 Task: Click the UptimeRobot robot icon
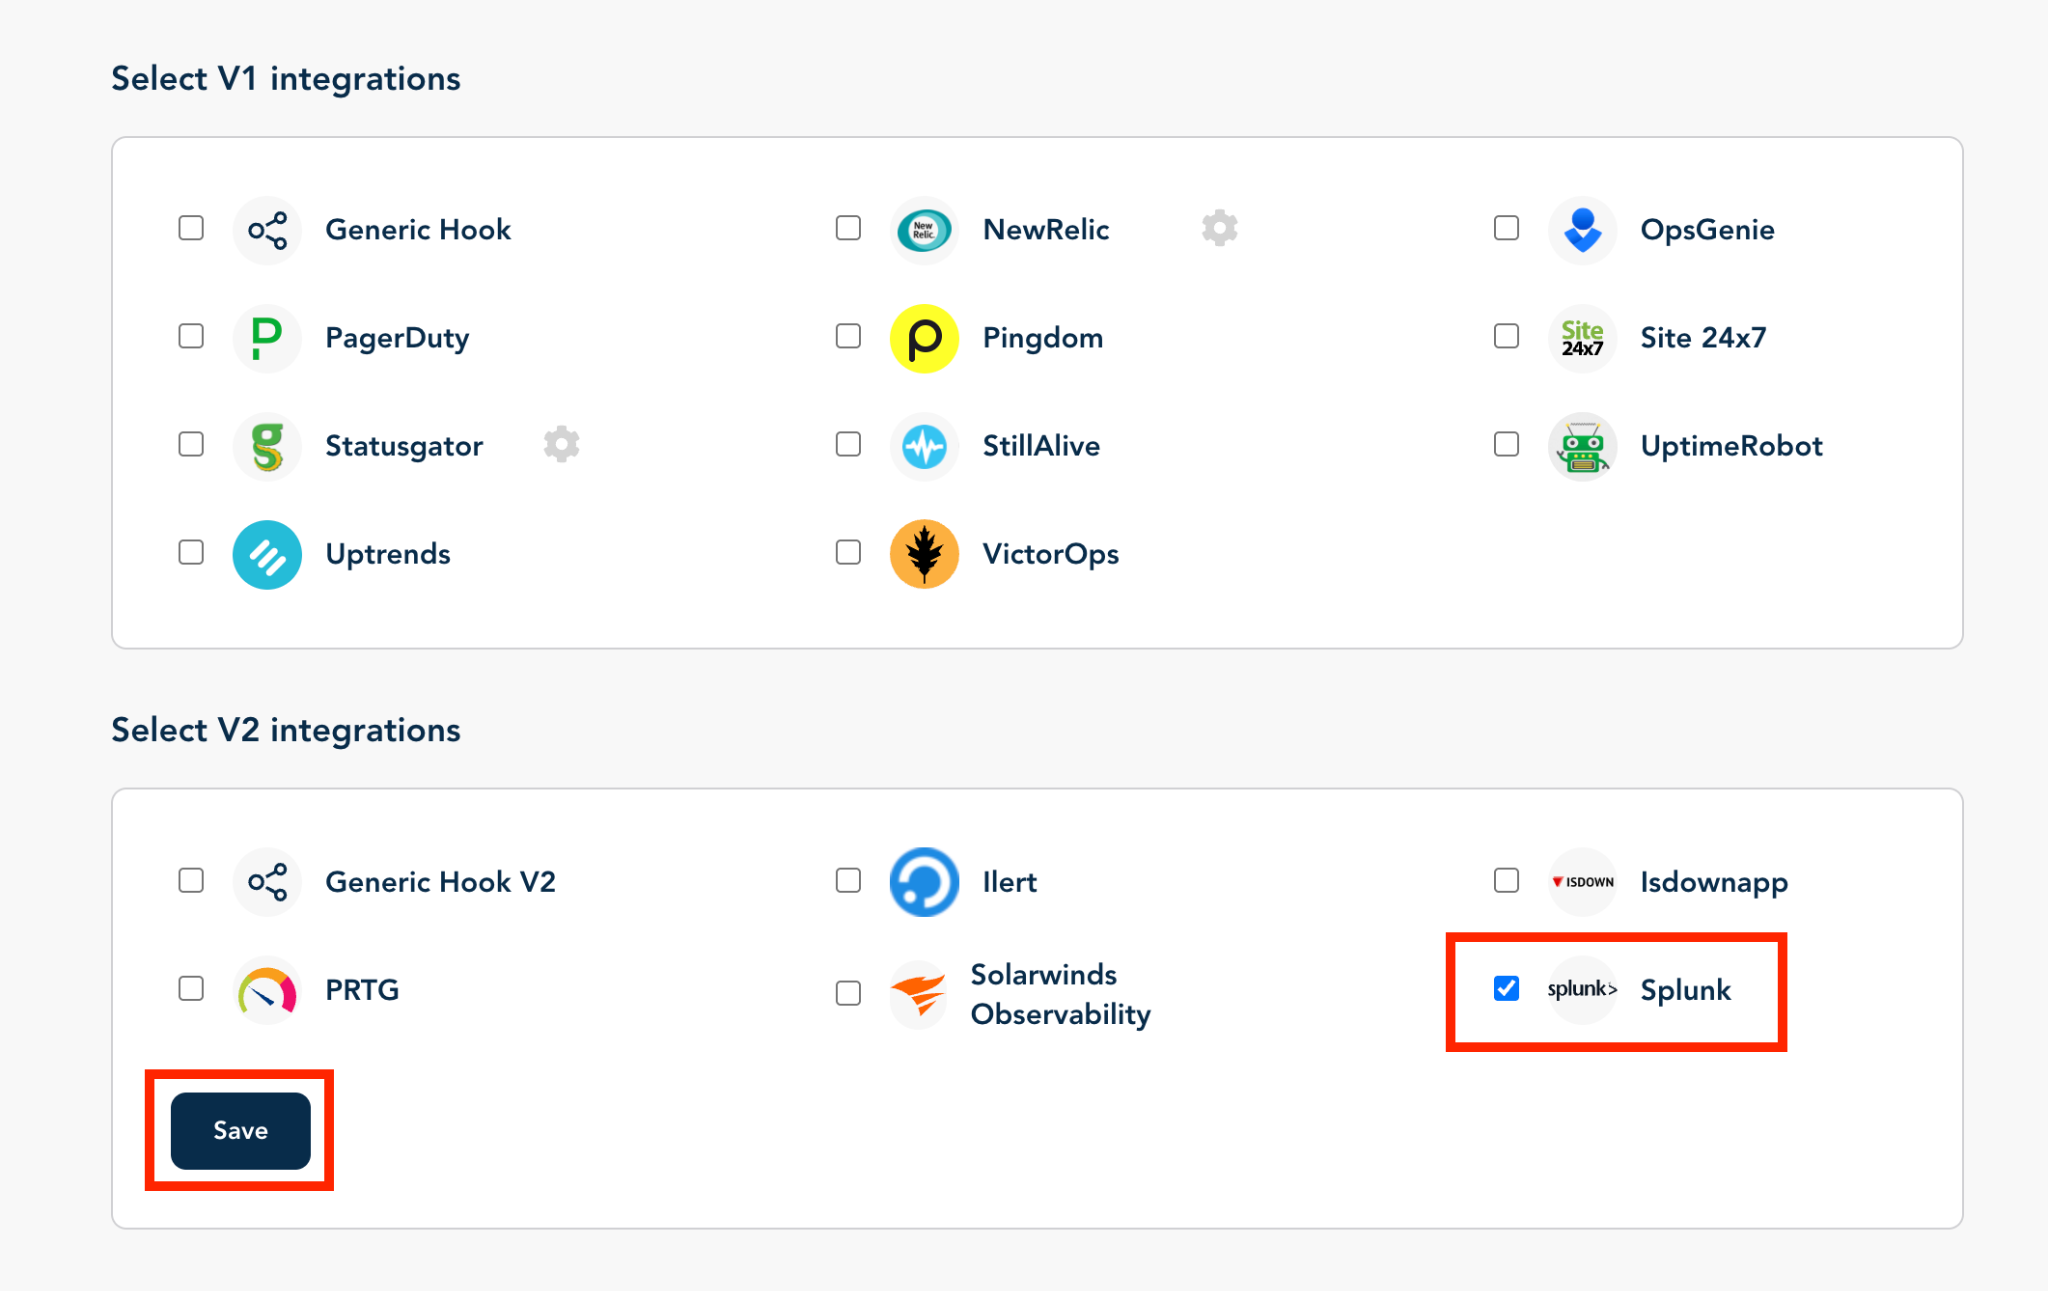1582,446
